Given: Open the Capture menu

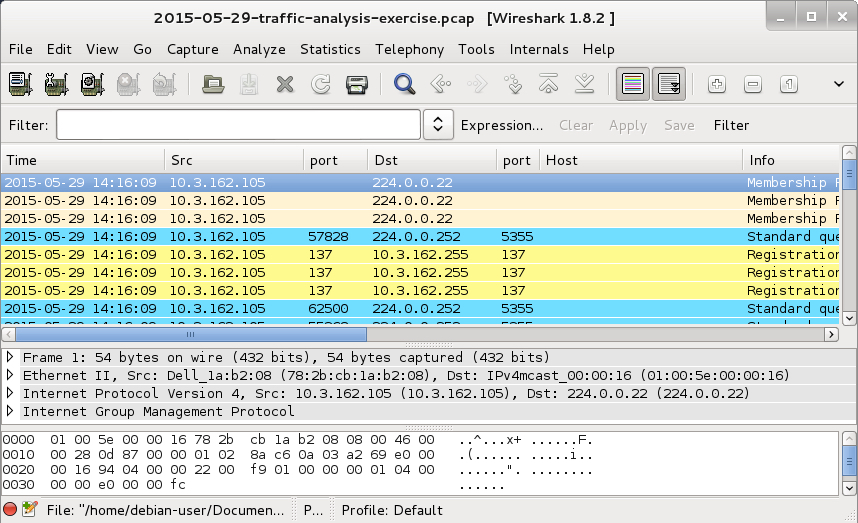Looking at the screenshot, I should (x=193, y=49).
